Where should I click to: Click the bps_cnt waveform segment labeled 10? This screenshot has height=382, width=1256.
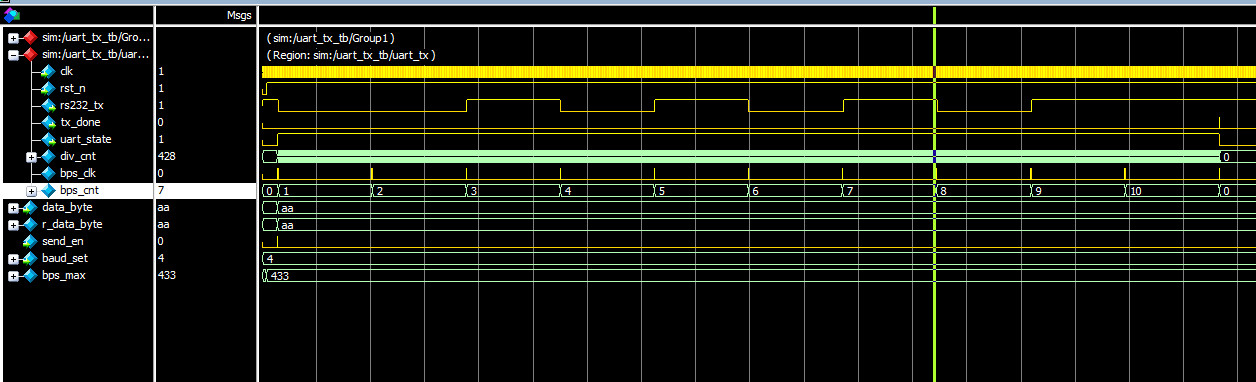pos(1172,190)
